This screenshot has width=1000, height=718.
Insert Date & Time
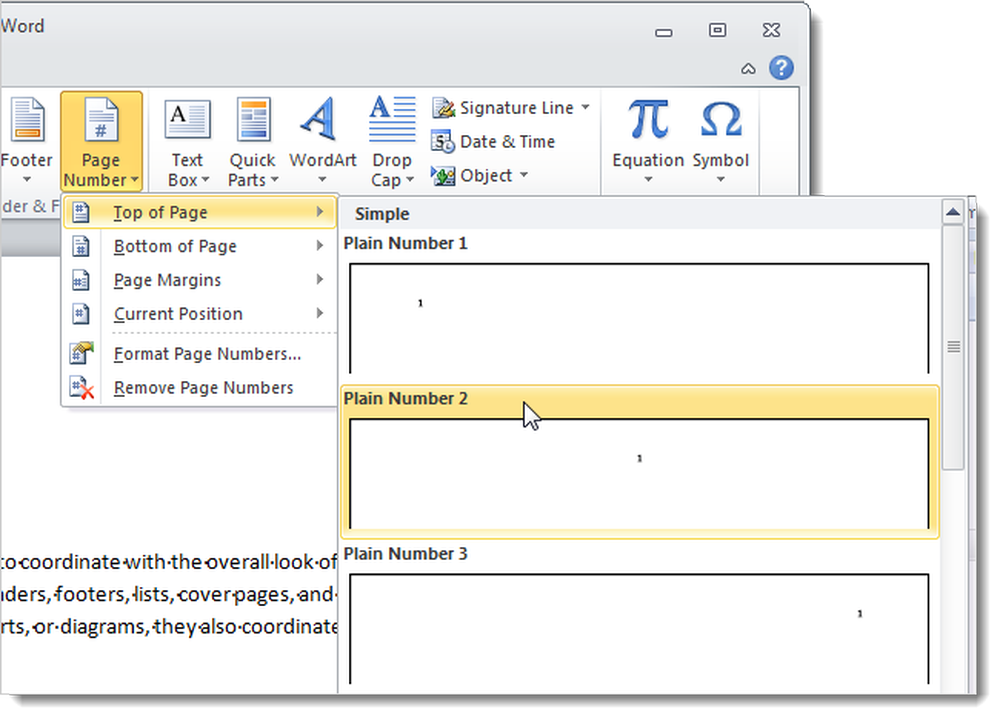[494, 142]
